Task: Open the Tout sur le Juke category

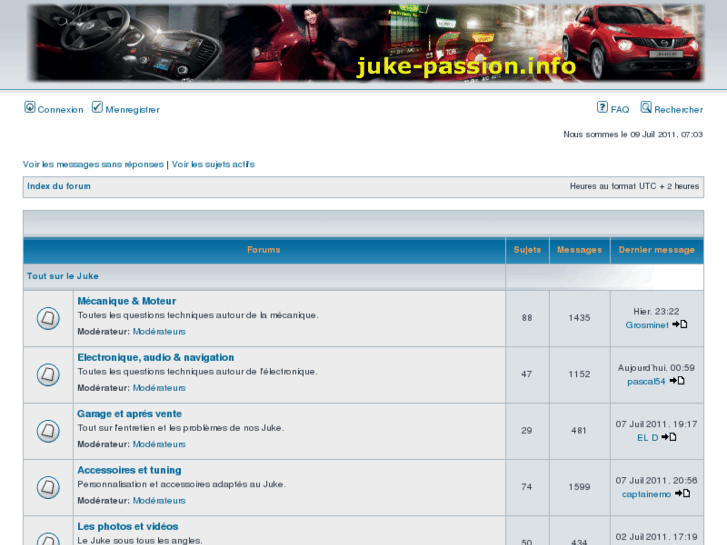Action: (x=63, y=276)
